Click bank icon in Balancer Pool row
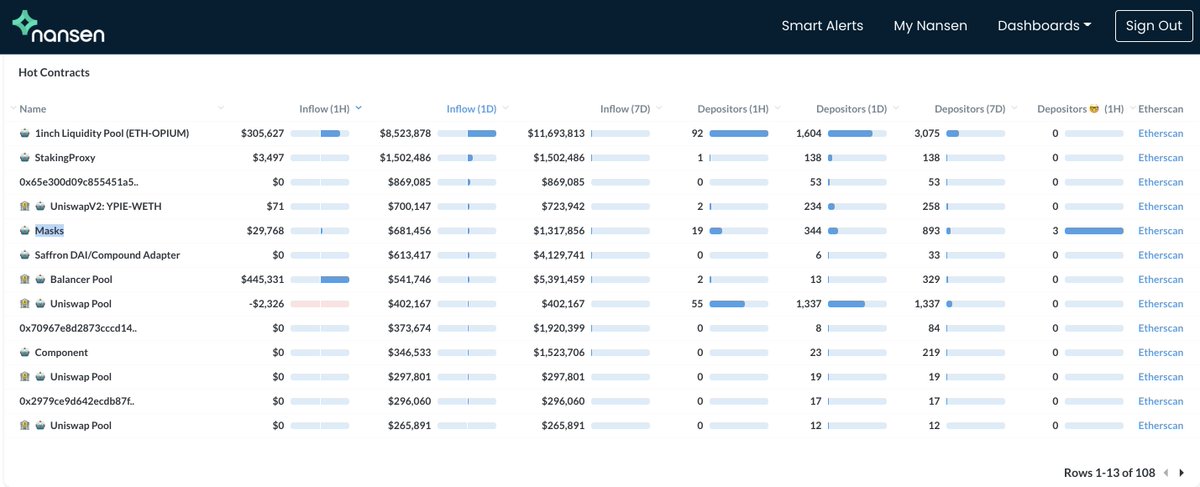 (x=25, y=279)
